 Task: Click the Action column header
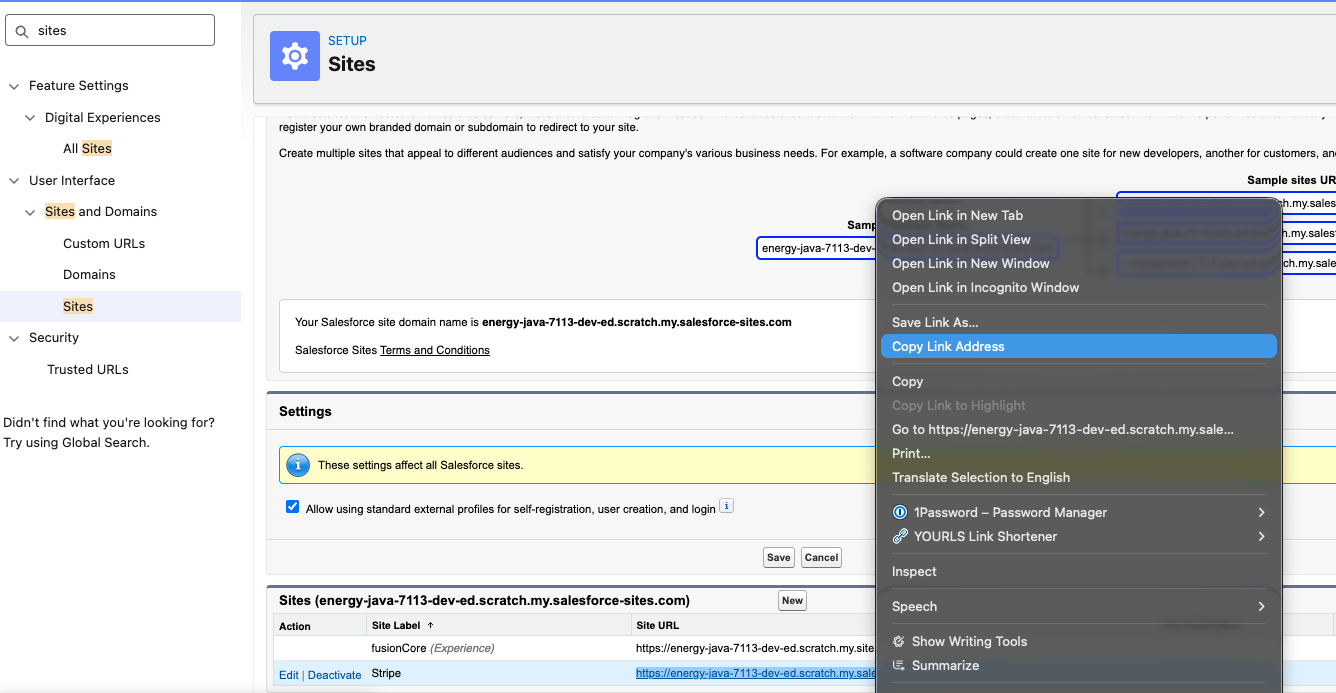pyautogui.click(x=295, y=626)
